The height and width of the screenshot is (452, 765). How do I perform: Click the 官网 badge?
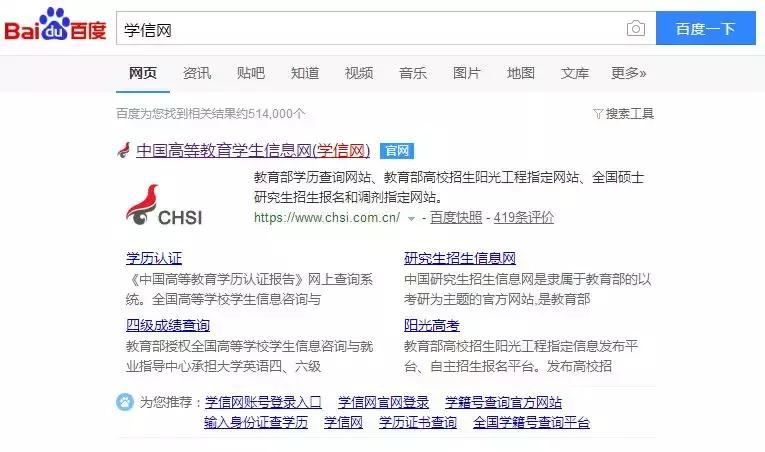click(397, 151)
